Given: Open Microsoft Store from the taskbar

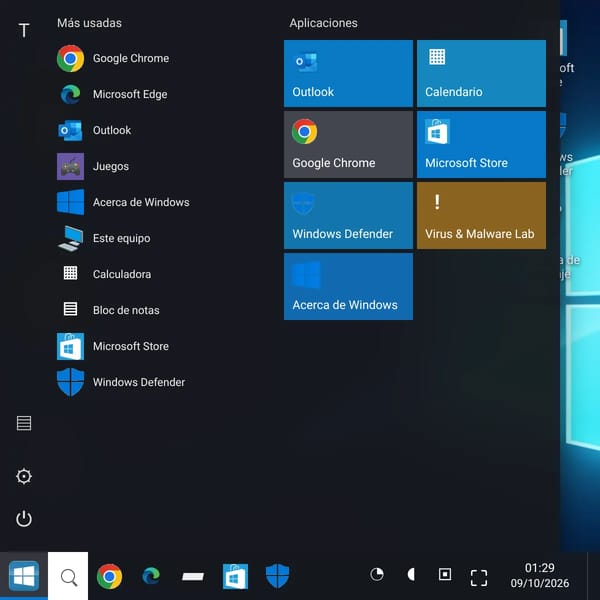Looking at the screenshot, I should (x=235, y=576).
